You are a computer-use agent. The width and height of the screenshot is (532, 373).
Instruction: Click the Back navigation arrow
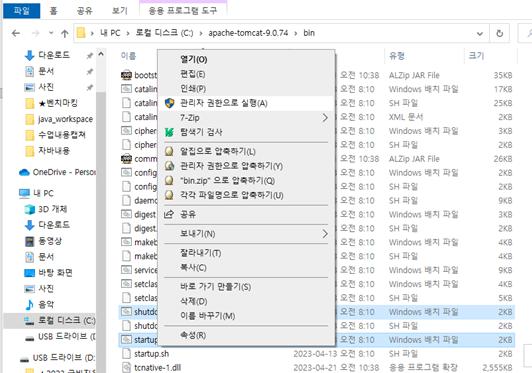(16, 33)
